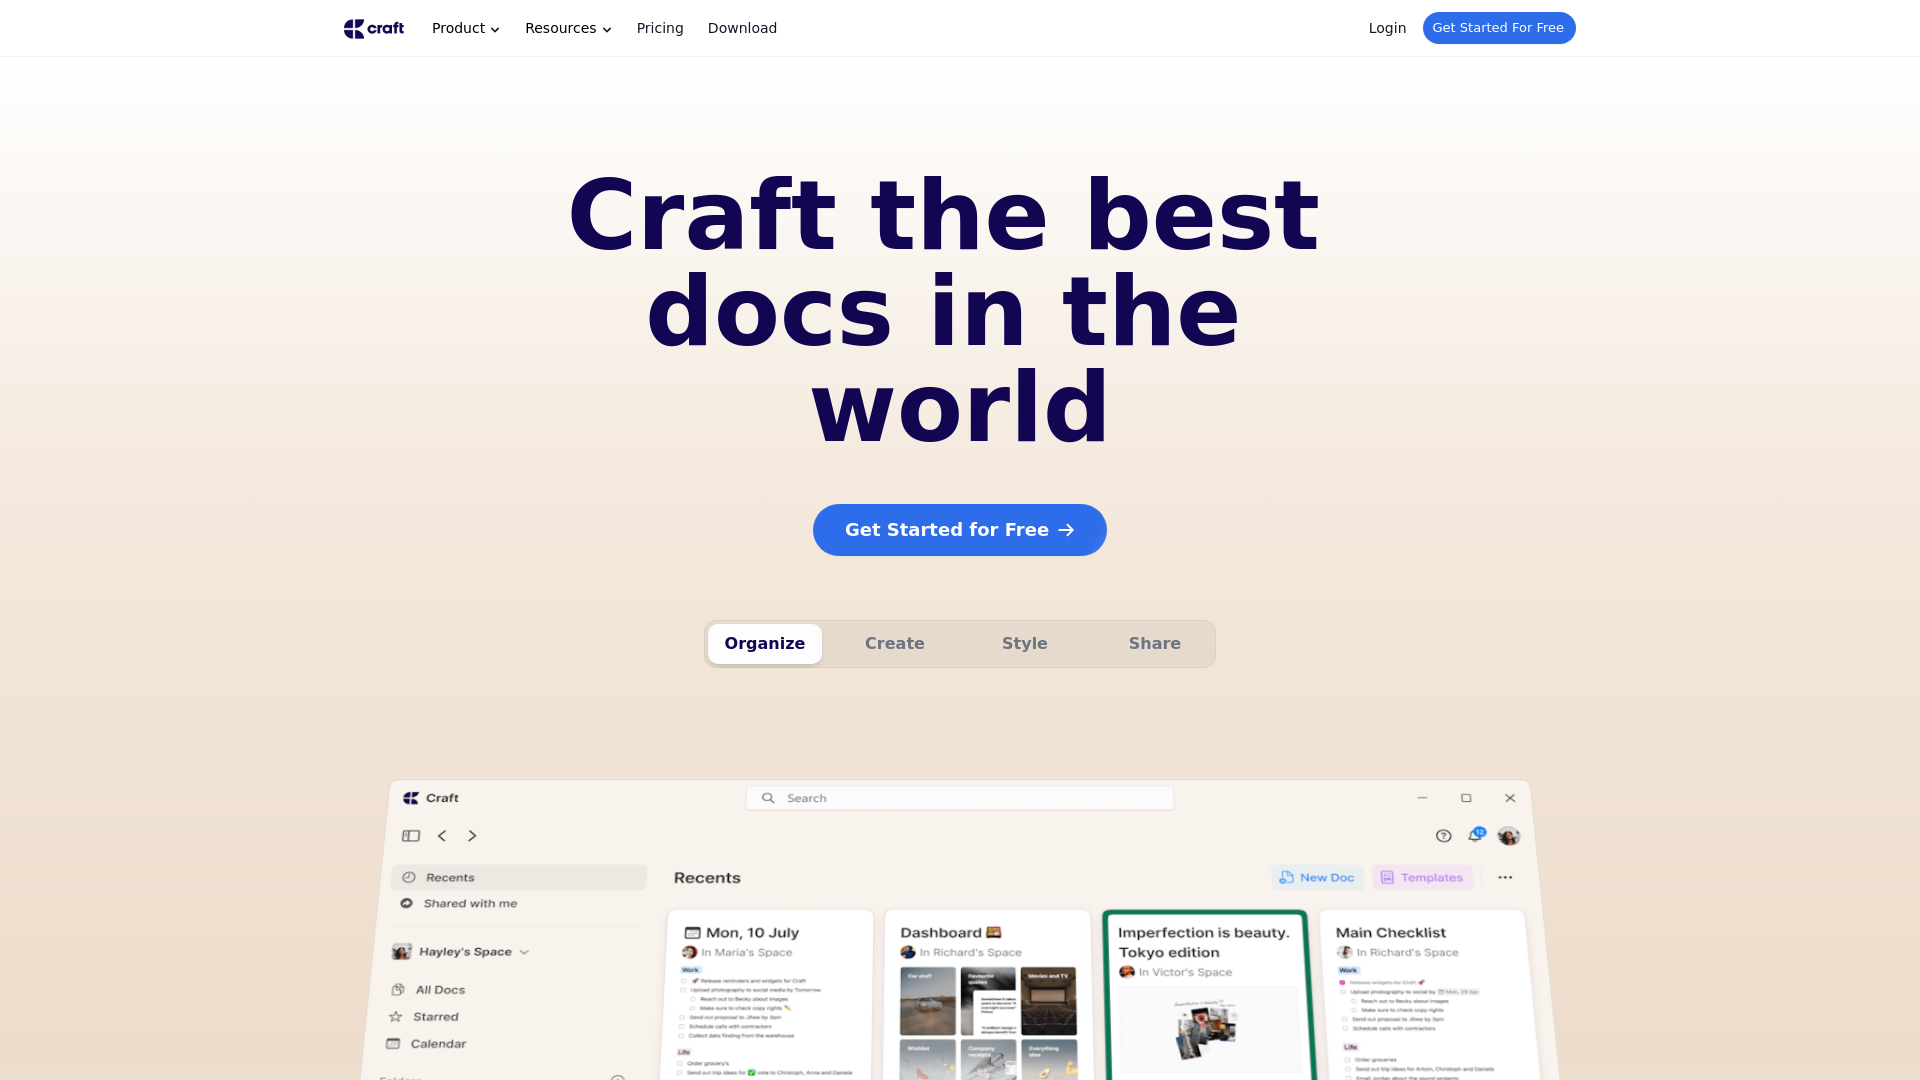
Task: Select the Organize tab
Action: tap(765, 644)
